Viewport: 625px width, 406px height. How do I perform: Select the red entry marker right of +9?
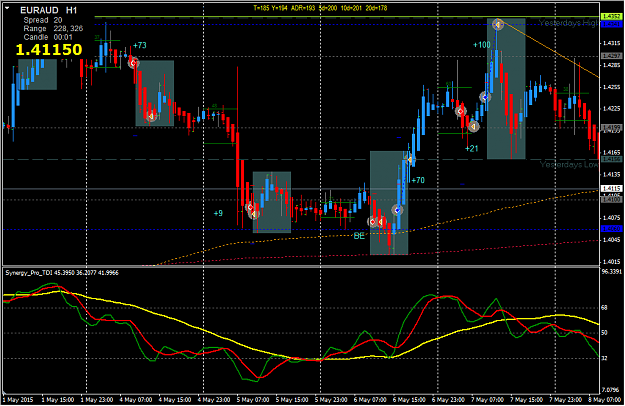click(x=250, y=207)
